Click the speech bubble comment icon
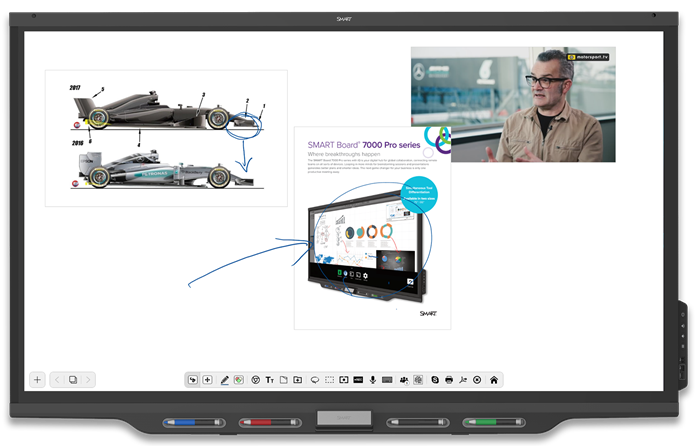Image resolution: width=700 pixels, height=446 pixels. point(314,380)
